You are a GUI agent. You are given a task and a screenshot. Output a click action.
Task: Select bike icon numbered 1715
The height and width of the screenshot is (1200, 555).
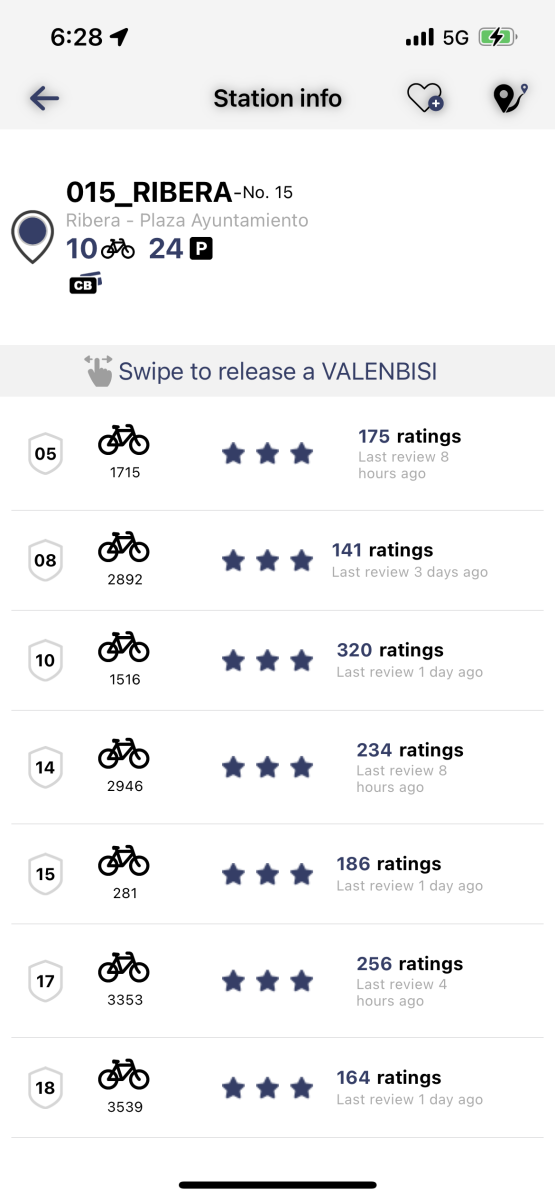(124, 440)
